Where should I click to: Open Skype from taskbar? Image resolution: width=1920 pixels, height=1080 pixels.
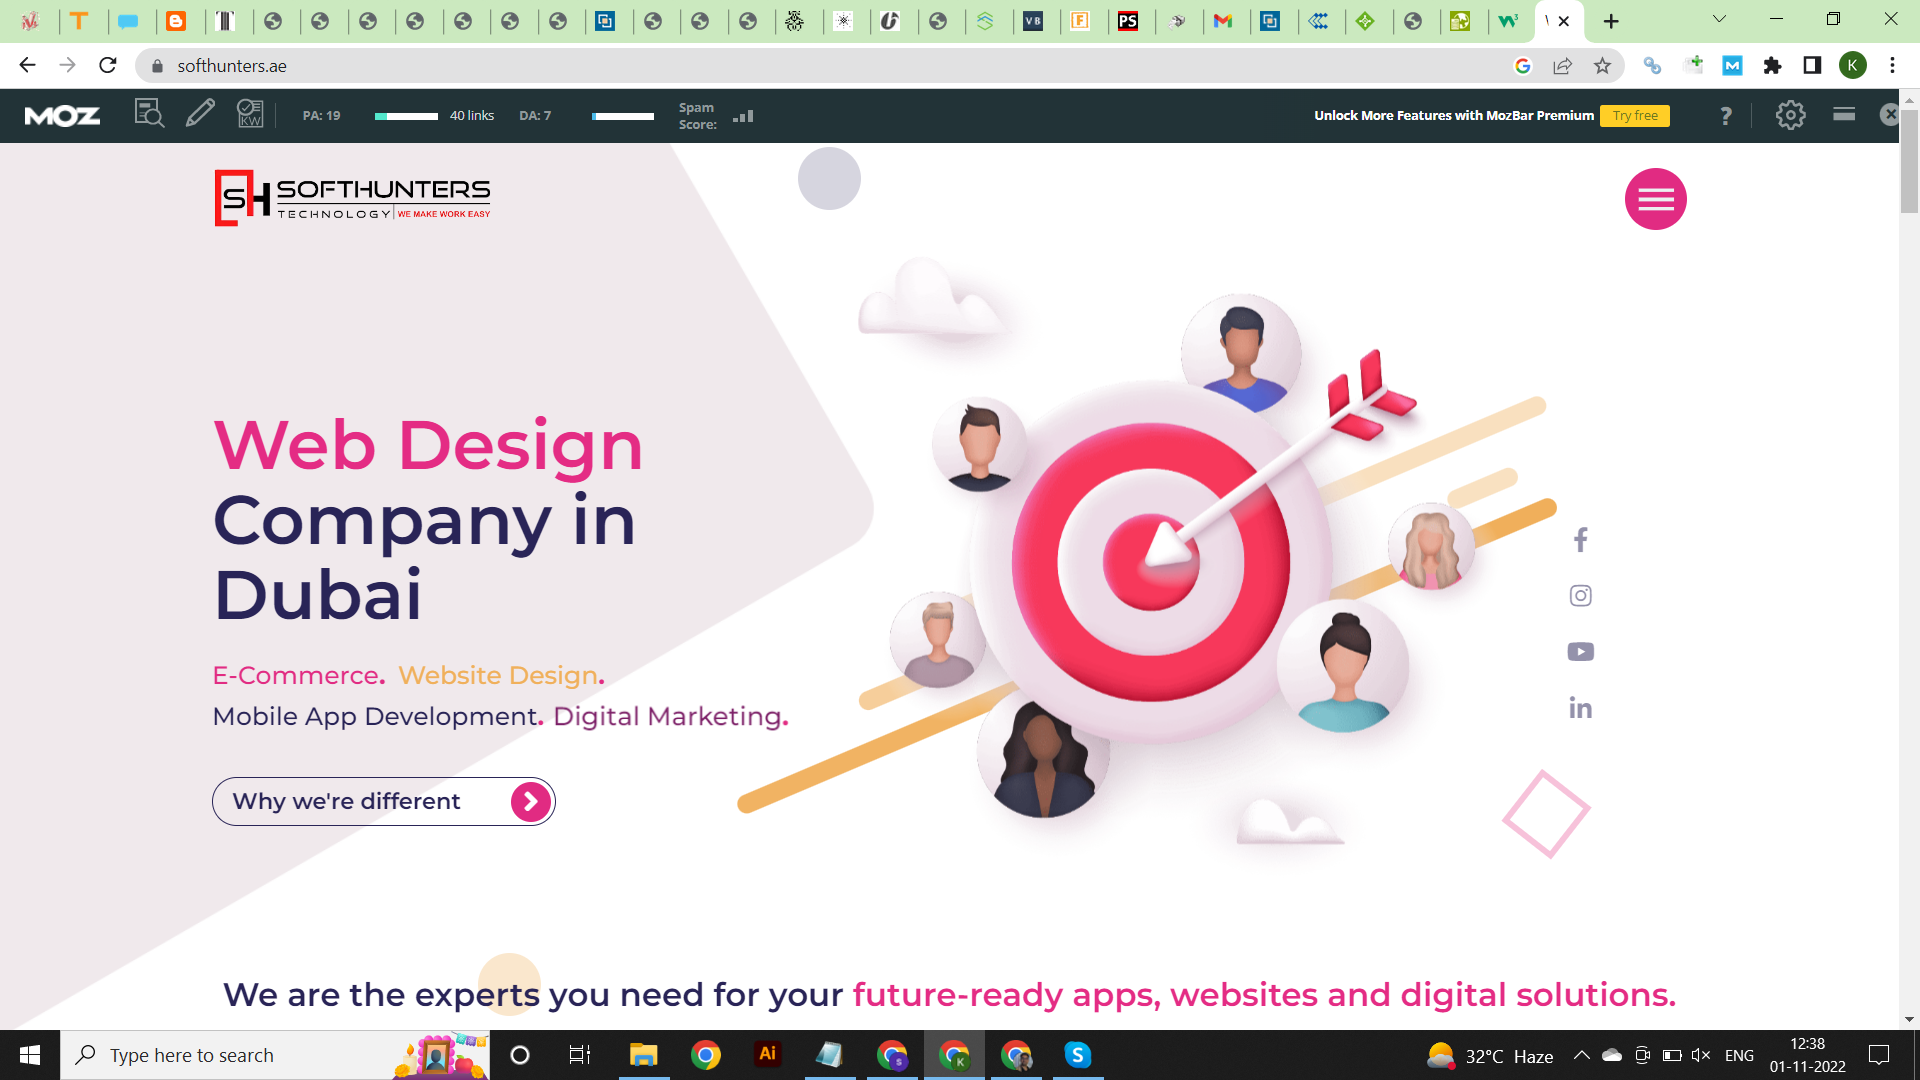1078,1055
